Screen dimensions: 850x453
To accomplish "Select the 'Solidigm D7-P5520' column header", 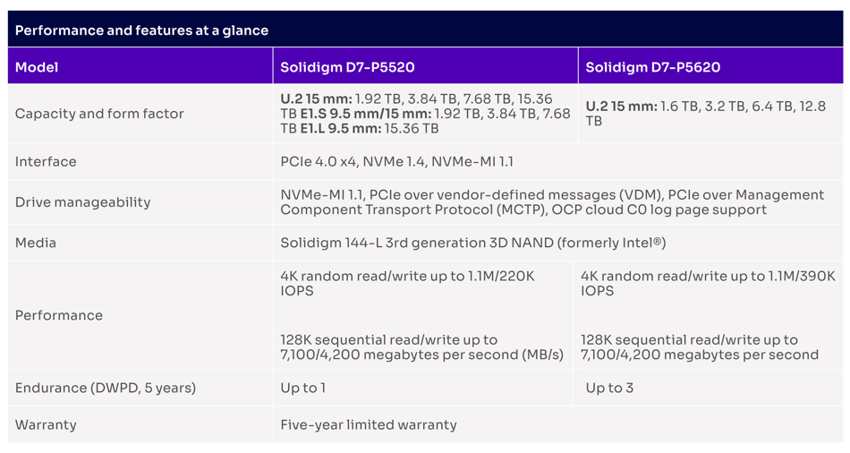I will [x=347, y=67].
